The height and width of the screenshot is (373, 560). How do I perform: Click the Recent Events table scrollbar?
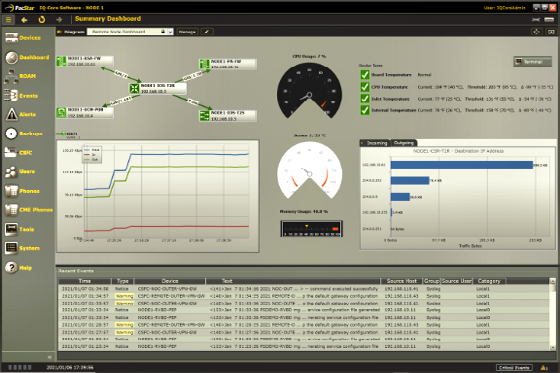point(552,314)
